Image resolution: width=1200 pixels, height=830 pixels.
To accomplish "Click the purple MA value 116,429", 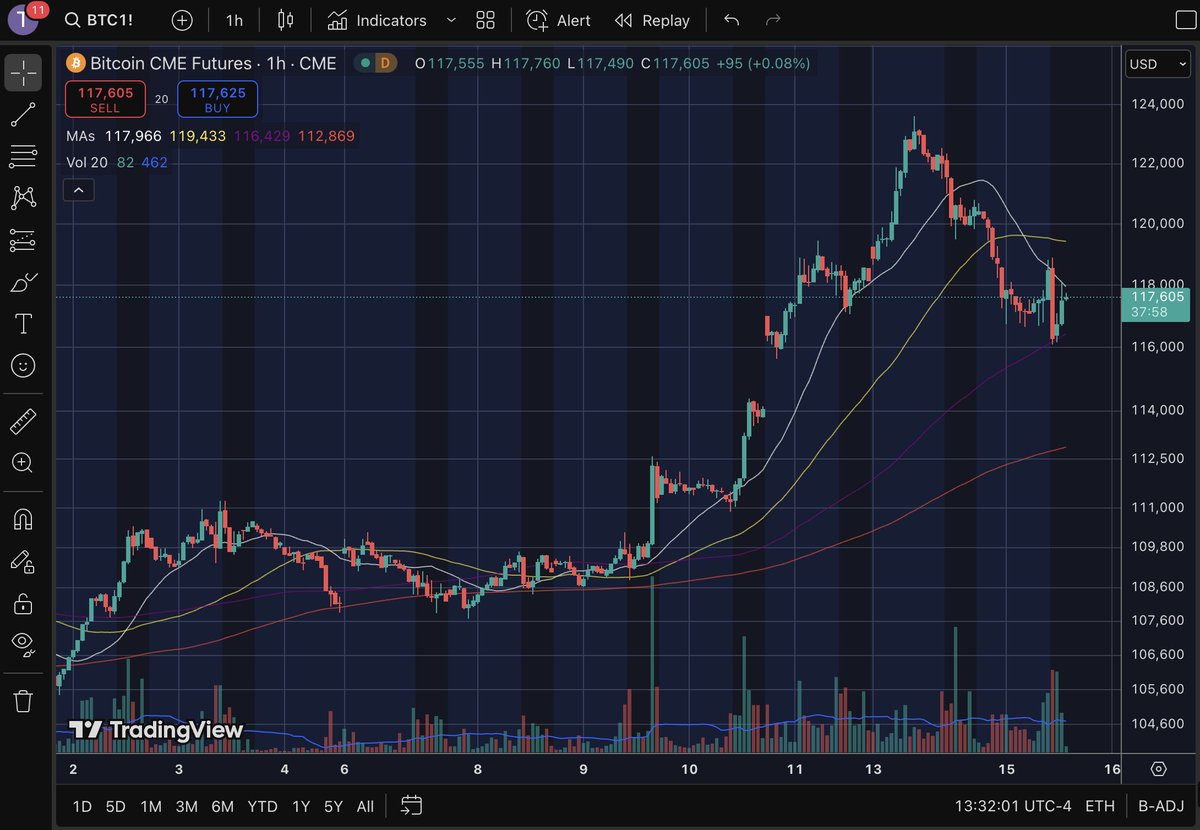I will (x=261, y=136).
